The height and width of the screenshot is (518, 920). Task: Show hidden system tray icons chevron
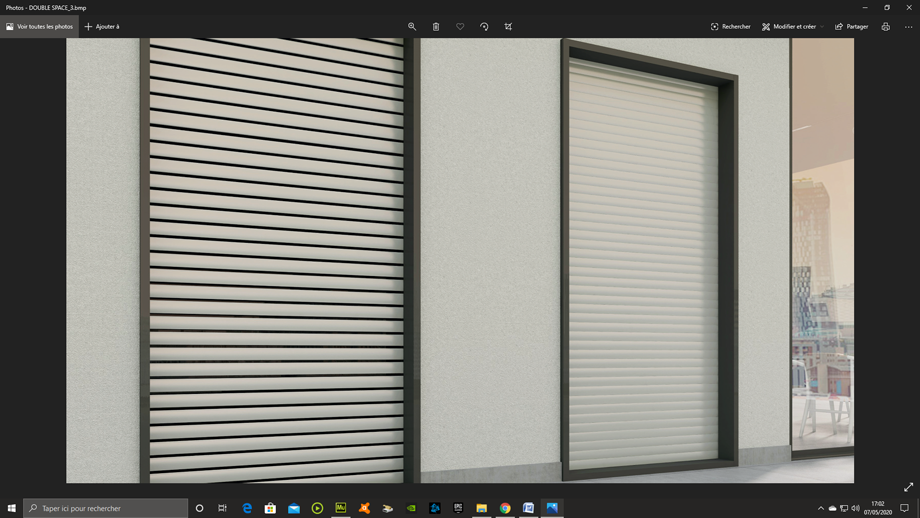tap(821, 508)
